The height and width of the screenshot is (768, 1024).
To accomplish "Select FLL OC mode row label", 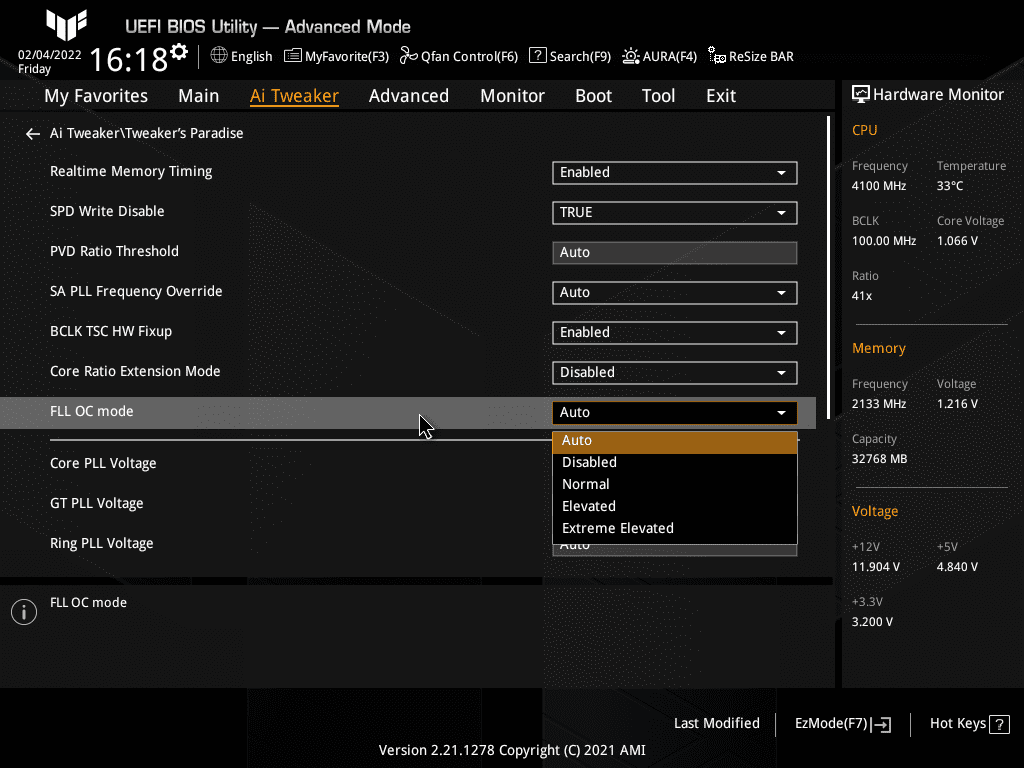I will click(x=91, y=411).
